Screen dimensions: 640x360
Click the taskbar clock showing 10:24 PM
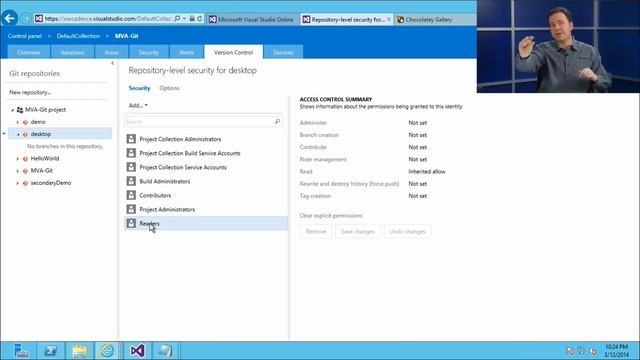point(616,351)
